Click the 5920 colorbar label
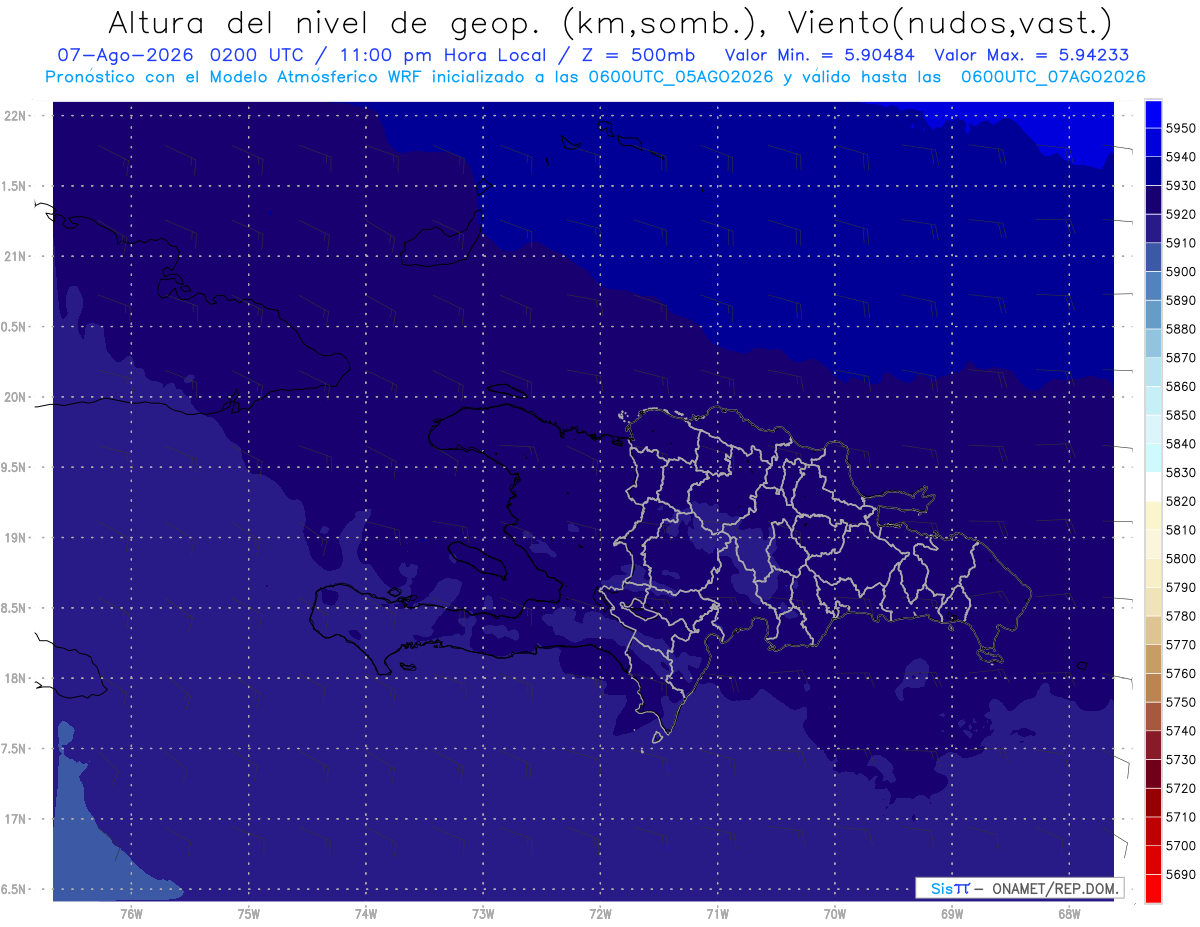This screenshot has height=927, width=1200. coord(1181,214)
